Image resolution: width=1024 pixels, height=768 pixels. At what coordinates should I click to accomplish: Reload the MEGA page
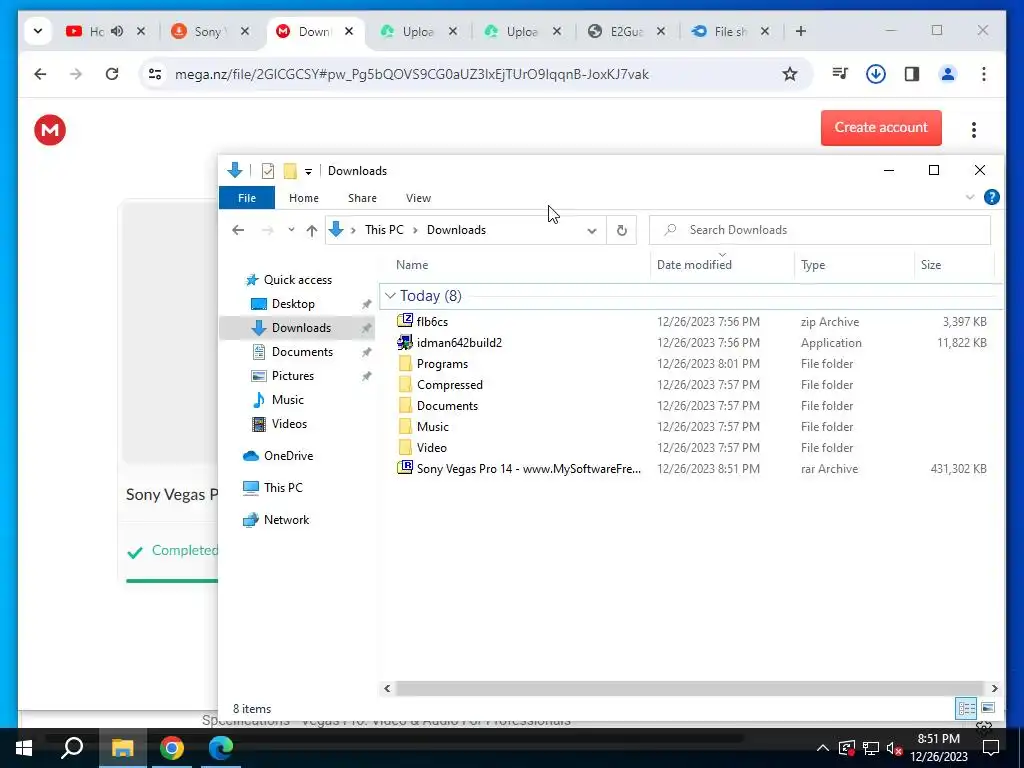click(x=112, y=74)
